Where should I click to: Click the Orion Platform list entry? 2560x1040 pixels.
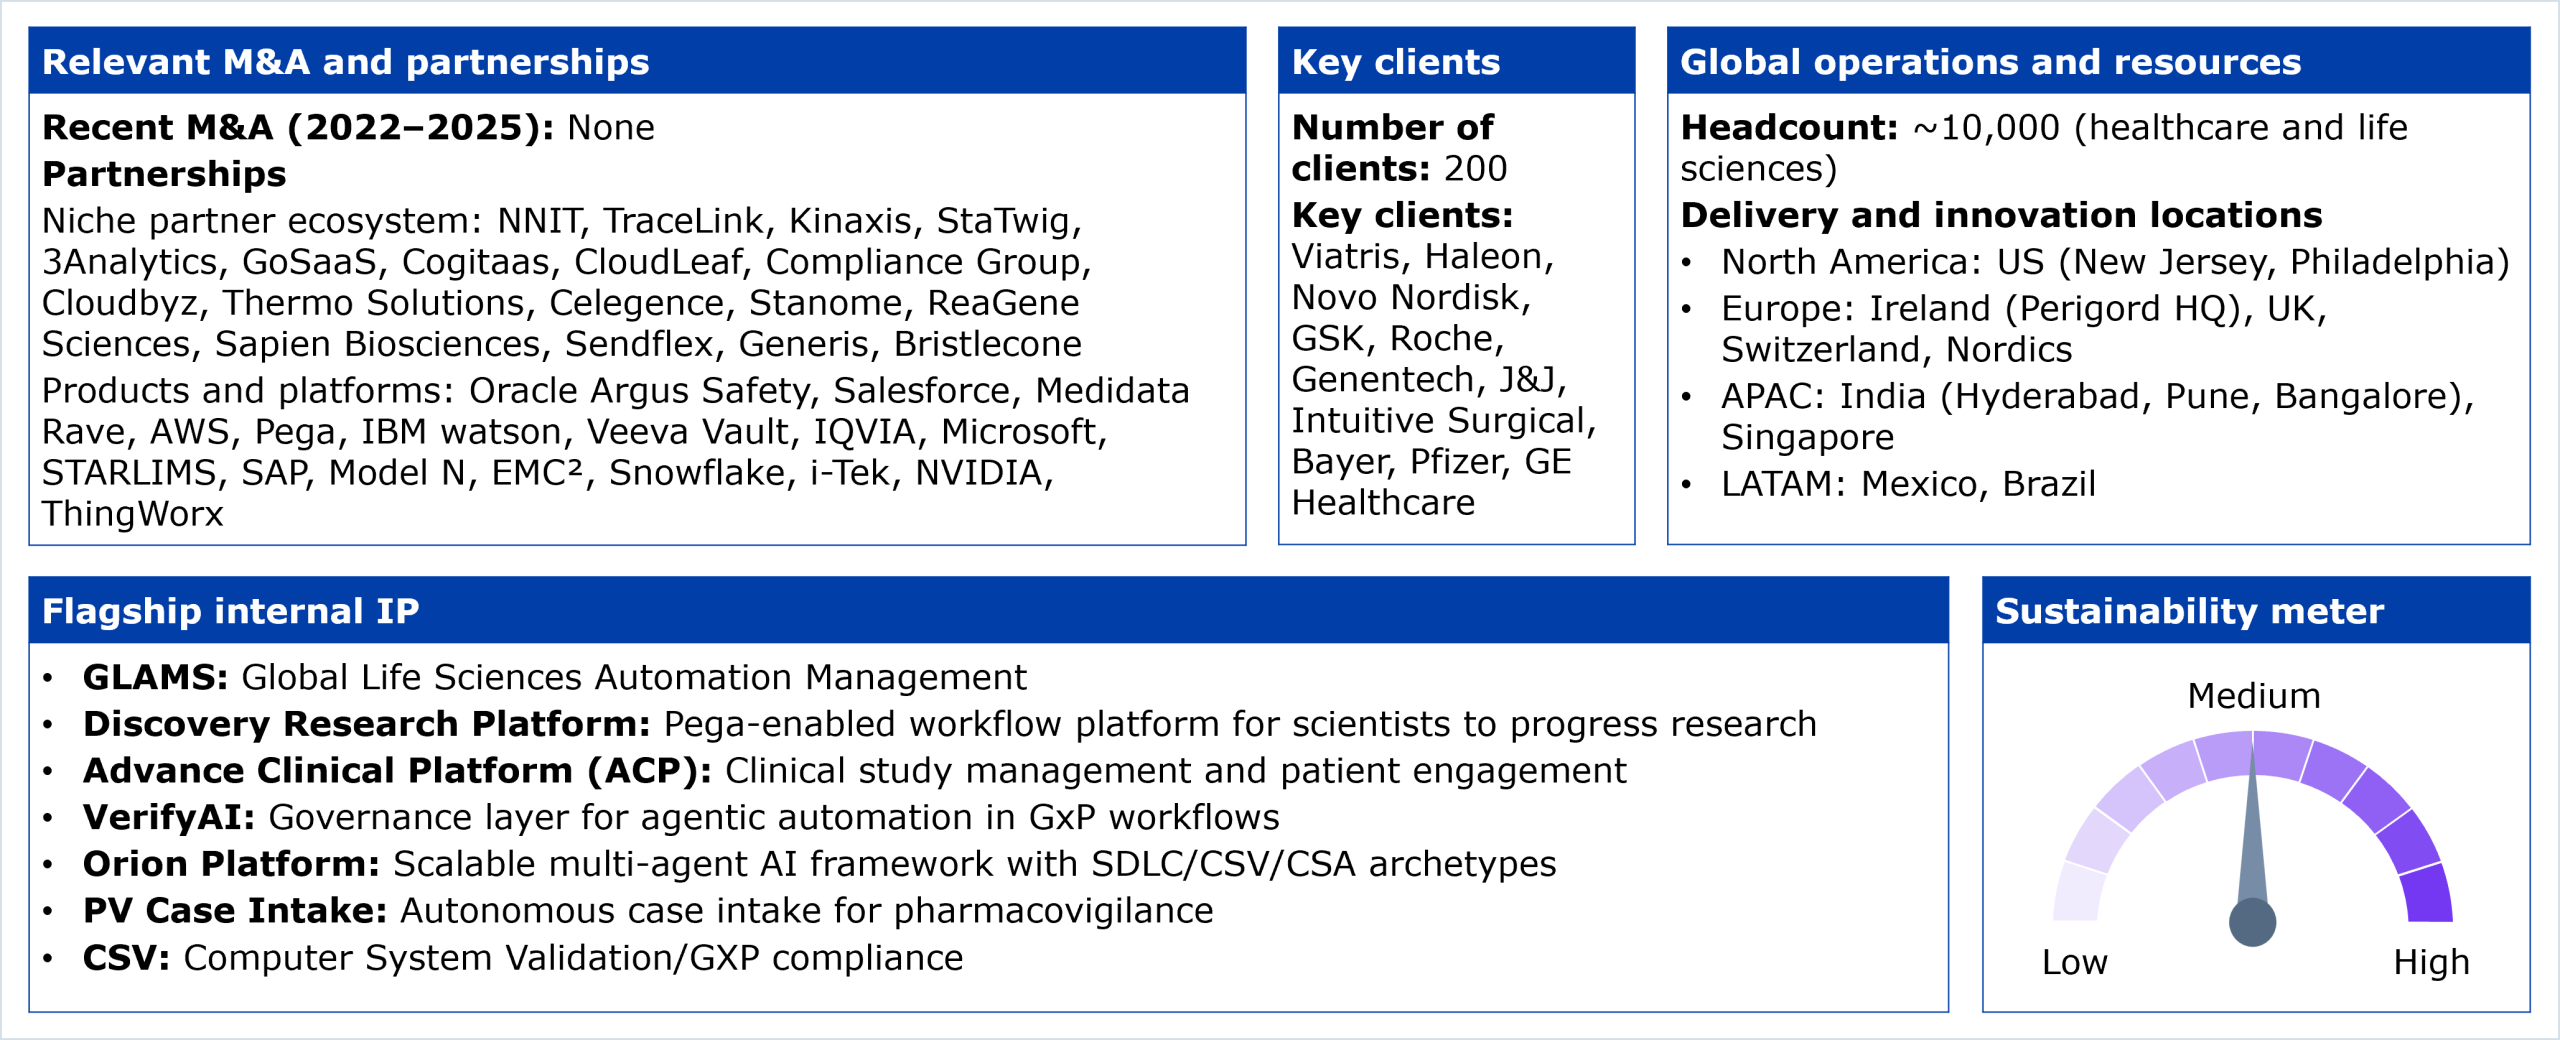click(x=231, y=864)
